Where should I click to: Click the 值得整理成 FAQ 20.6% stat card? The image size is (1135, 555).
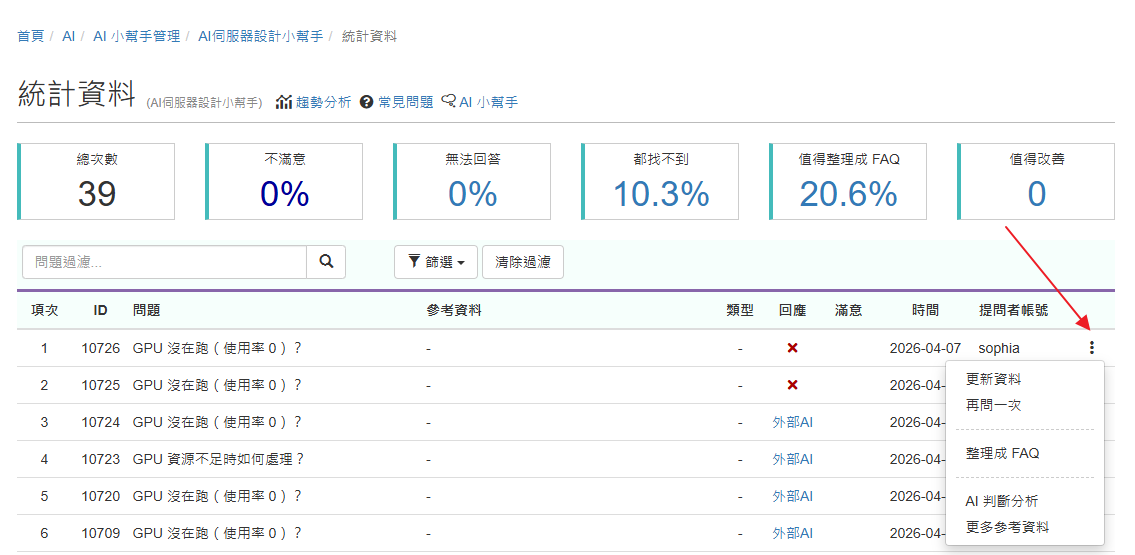pos(848,182)
